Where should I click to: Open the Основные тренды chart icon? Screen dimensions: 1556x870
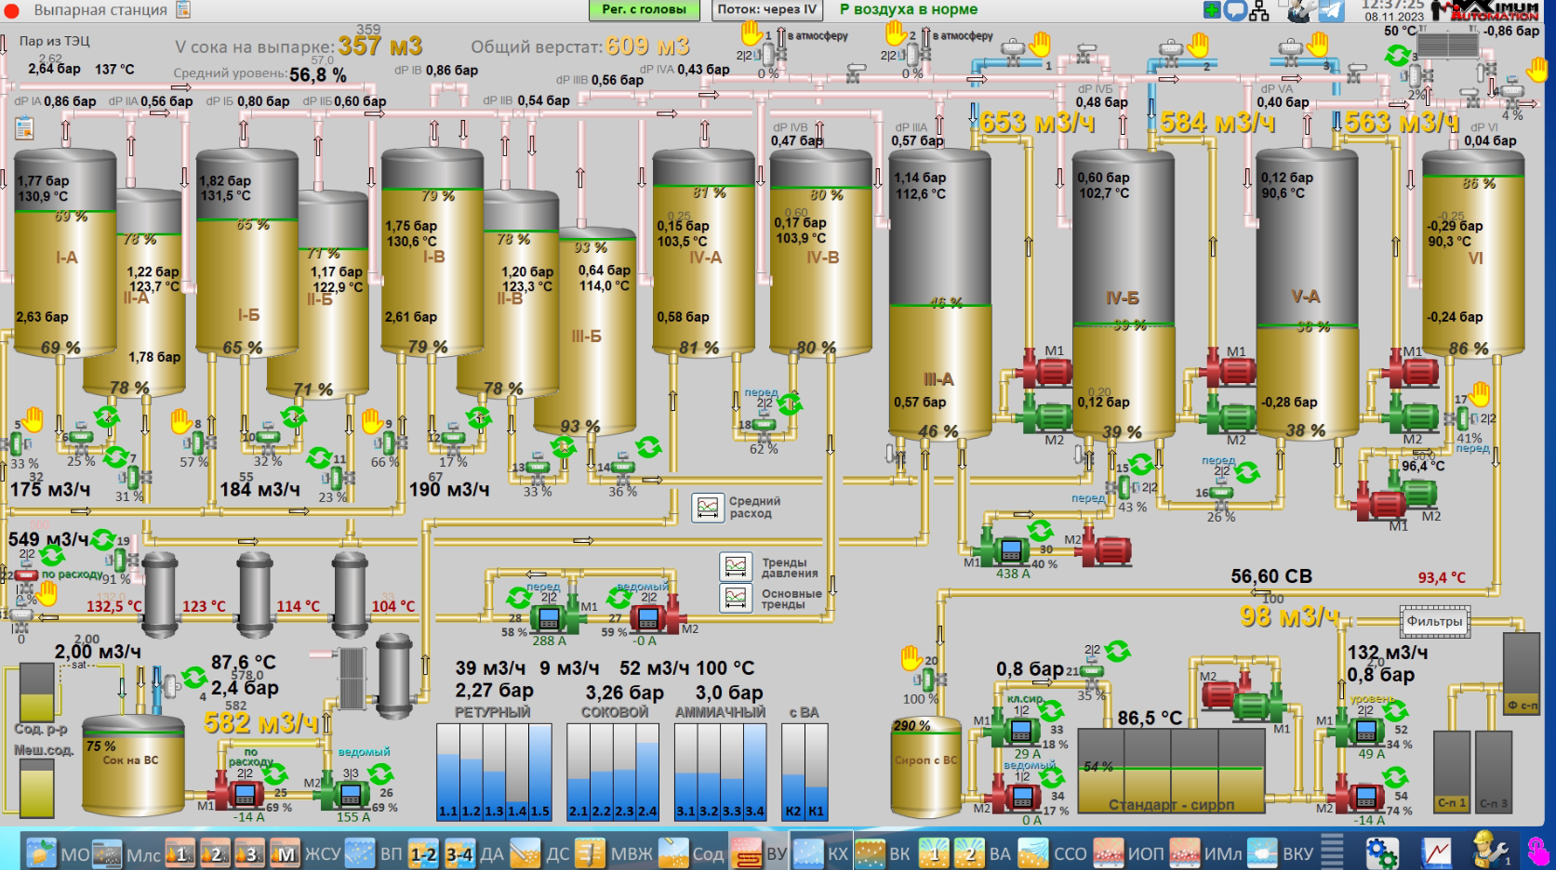735,598
